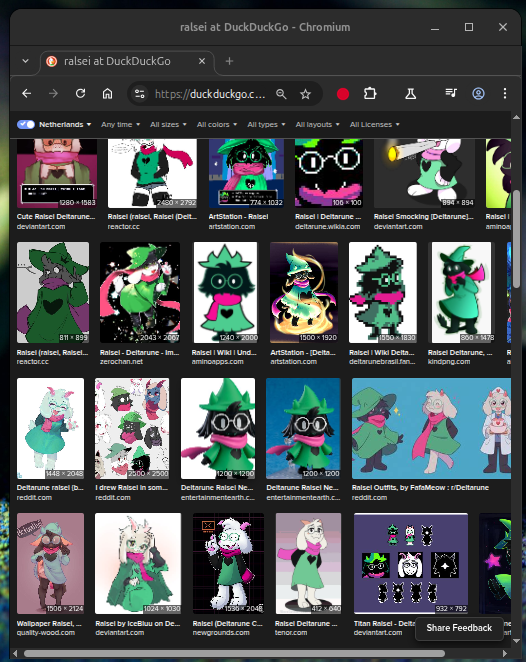Click the scroll down arrow
526x662 pixels.
click(x=516, y=641)
